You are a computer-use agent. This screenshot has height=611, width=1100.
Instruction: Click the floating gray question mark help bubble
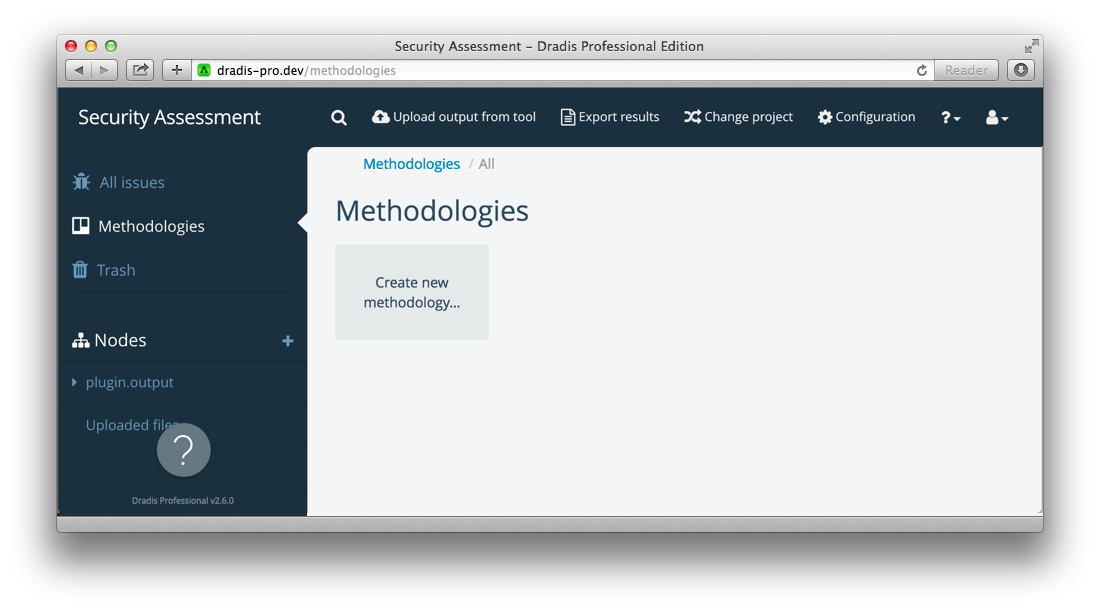pyautogui.click(x=183, y=450)
